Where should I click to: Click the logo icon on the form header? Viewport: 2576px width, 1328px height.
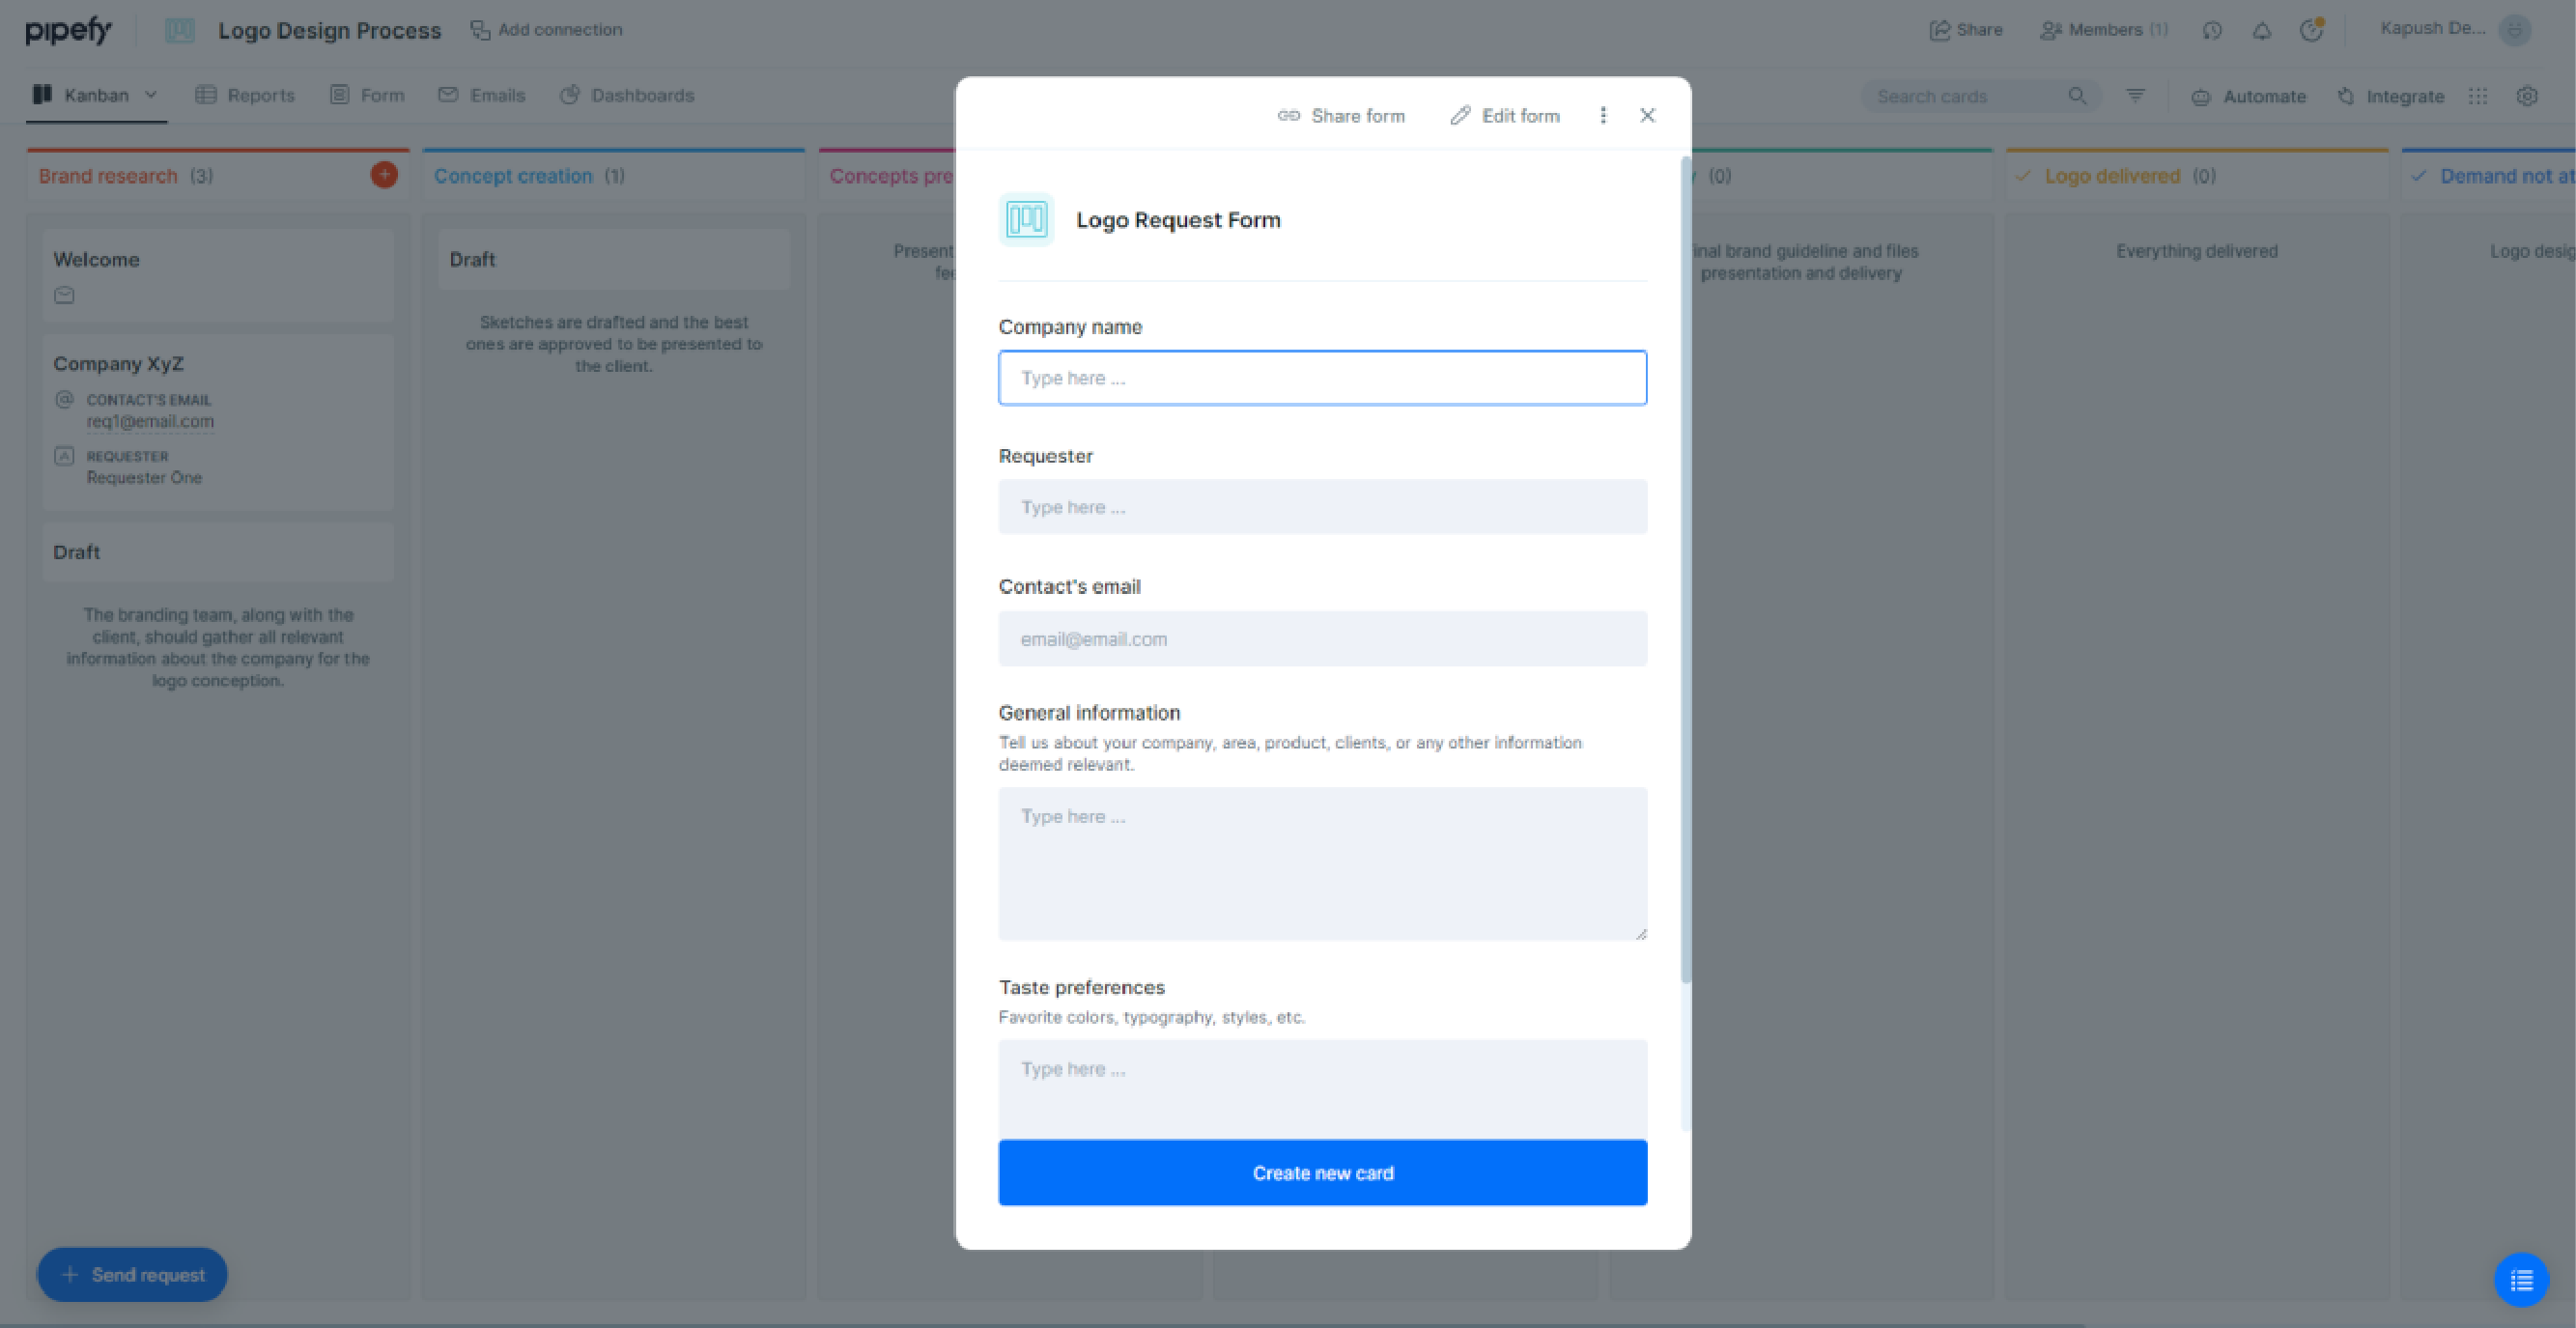click(1027, 218)
